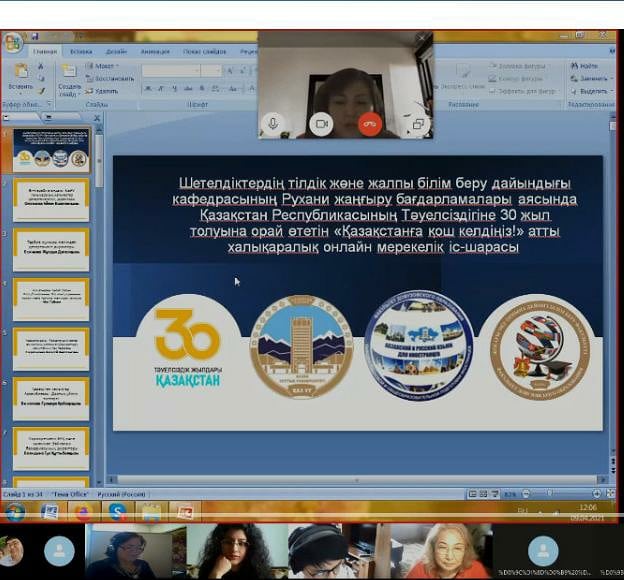Click the round Office button
Image resolution: width=624 pixels, height=580 pixels.
pos(12,42)
